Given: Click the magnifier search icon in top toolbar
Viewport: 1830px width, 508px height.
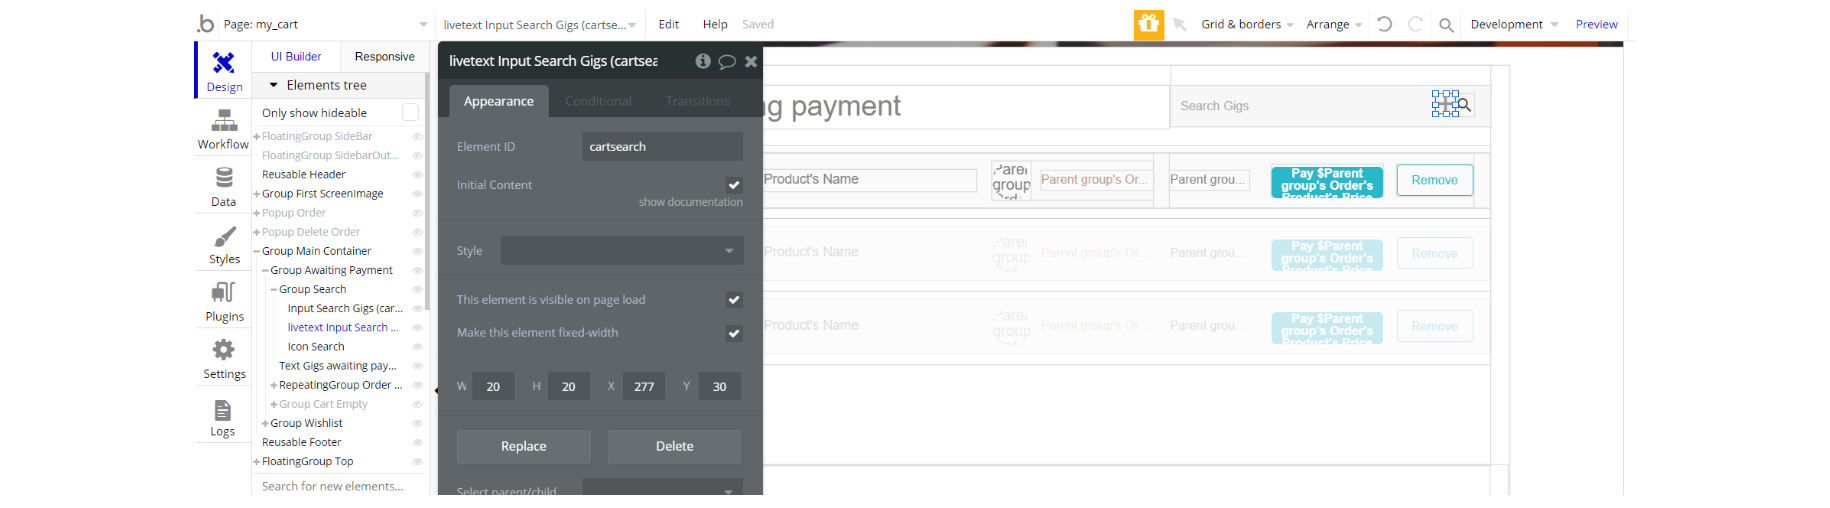Looking at the screenshot, I should (1446, 25).
